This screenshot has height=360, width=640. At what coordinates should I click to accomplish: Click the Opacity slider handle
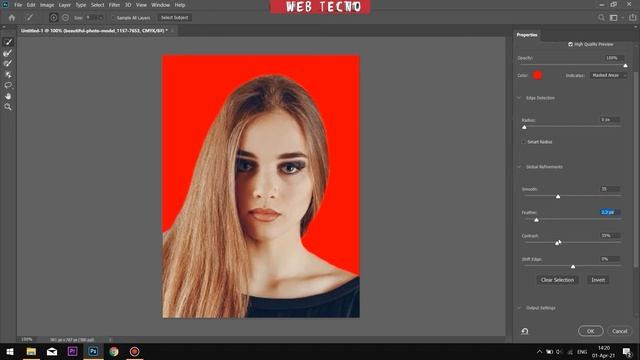click(x=625, y=66)
